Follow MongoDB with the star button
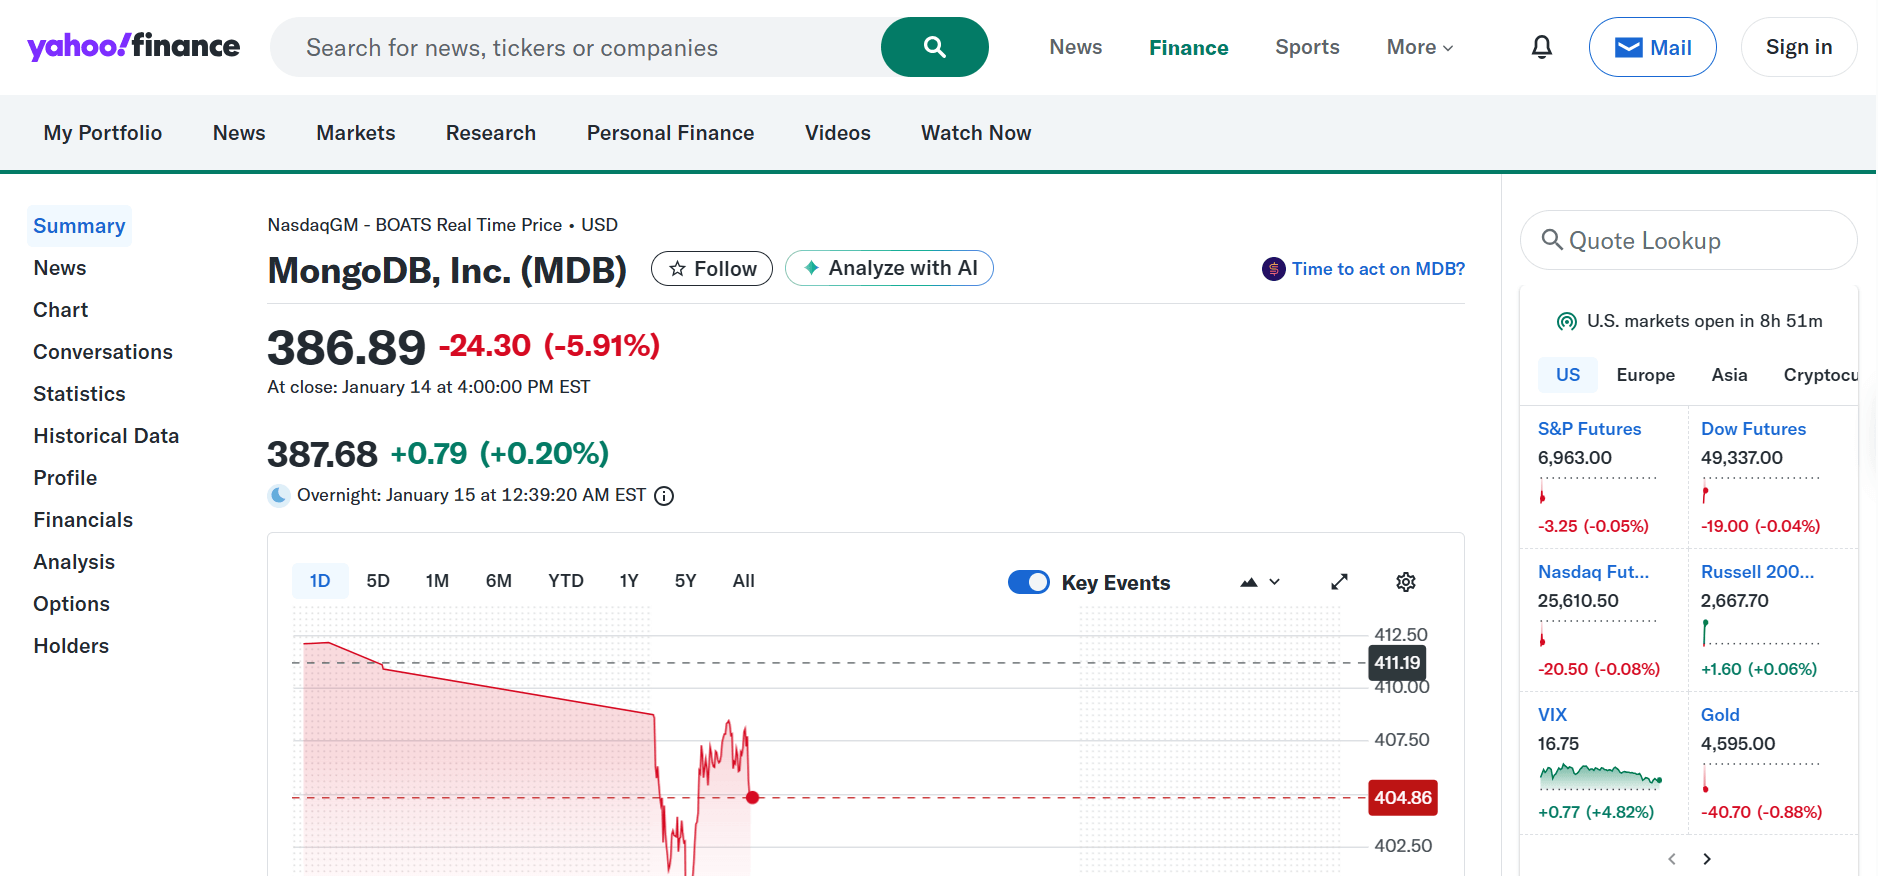Viewport: 1878px width, 876px height. (x=712, y=269)
